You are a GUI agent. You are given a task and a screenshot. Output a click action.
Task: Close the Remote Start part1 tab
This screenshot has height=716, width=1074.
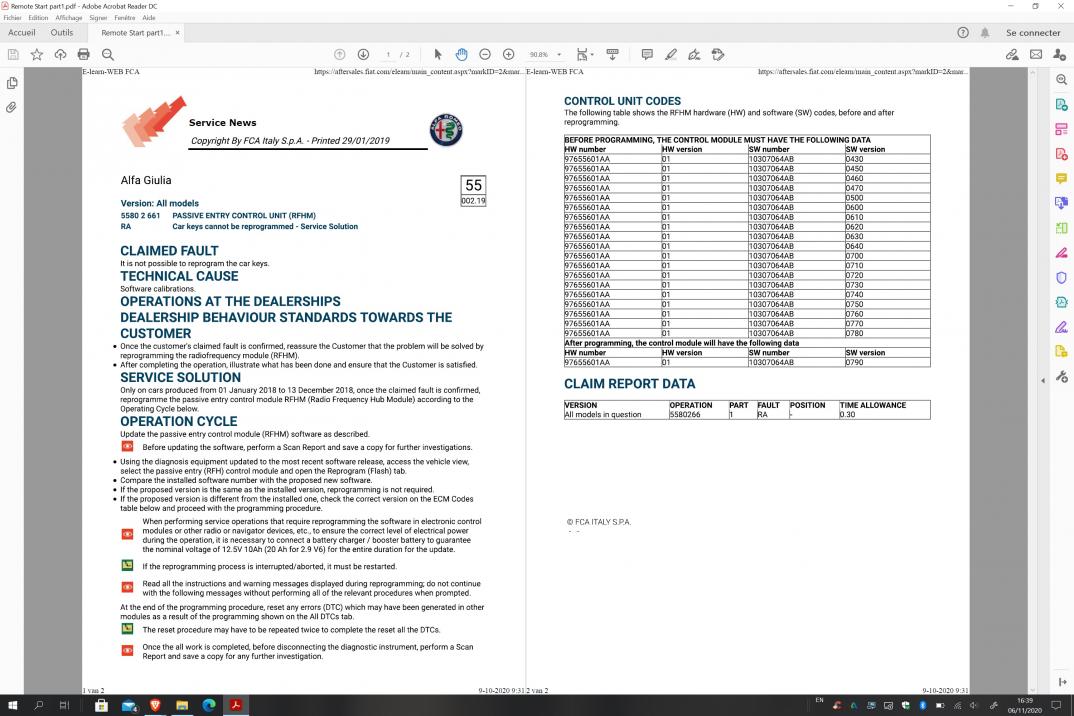tap(178, 33)
